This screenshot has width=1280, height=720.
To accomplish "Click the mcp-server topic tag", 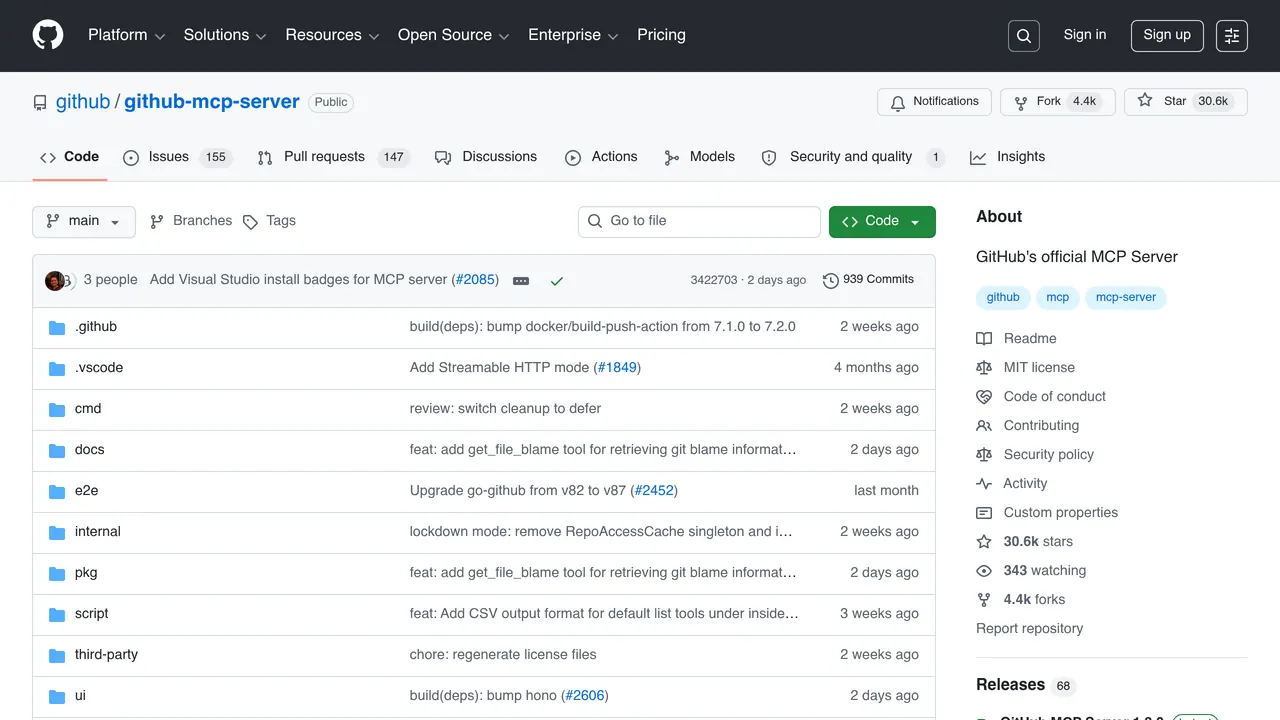I will (1126, 298).
